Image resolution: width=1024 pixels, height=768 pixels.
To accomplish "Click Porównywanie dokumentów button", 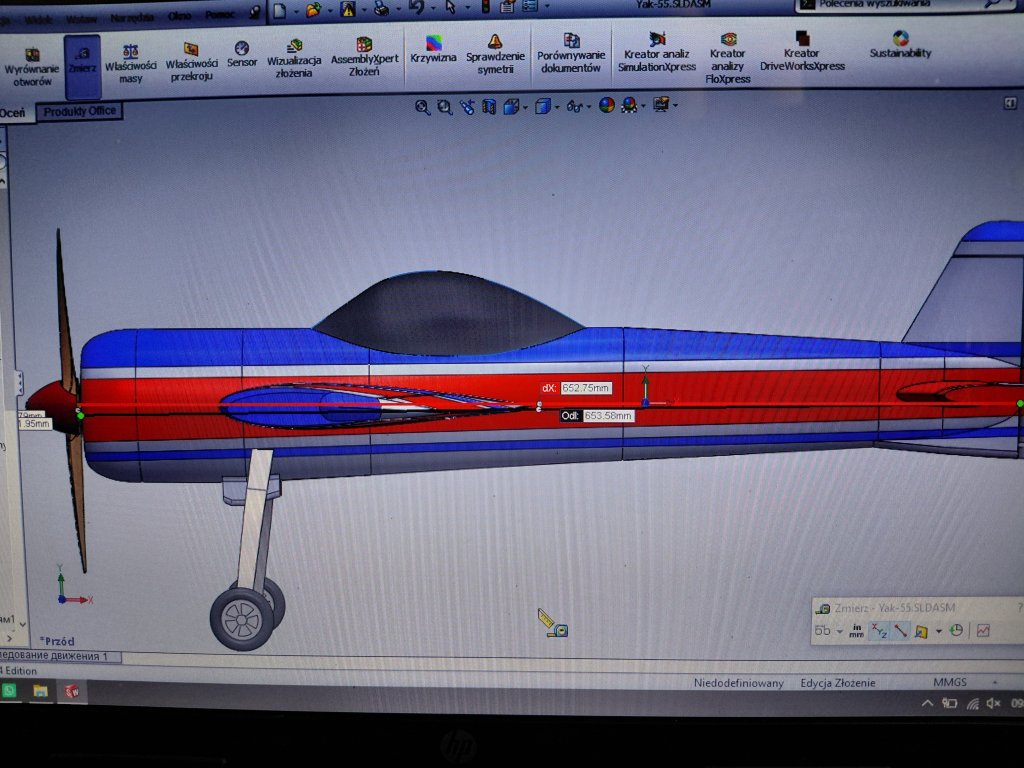I will [x=571, y=53].
